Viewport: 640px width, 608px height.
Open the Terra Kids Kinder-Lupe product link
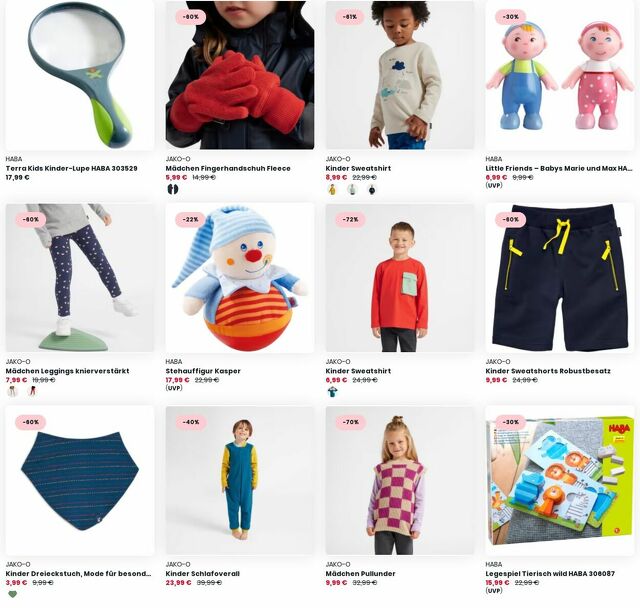(x=71, y=168)
